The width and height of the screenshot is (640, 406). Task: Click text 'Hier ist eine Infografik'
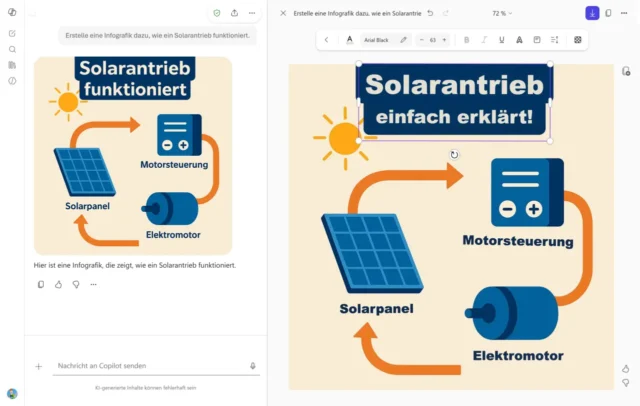(x=135, y=265)
